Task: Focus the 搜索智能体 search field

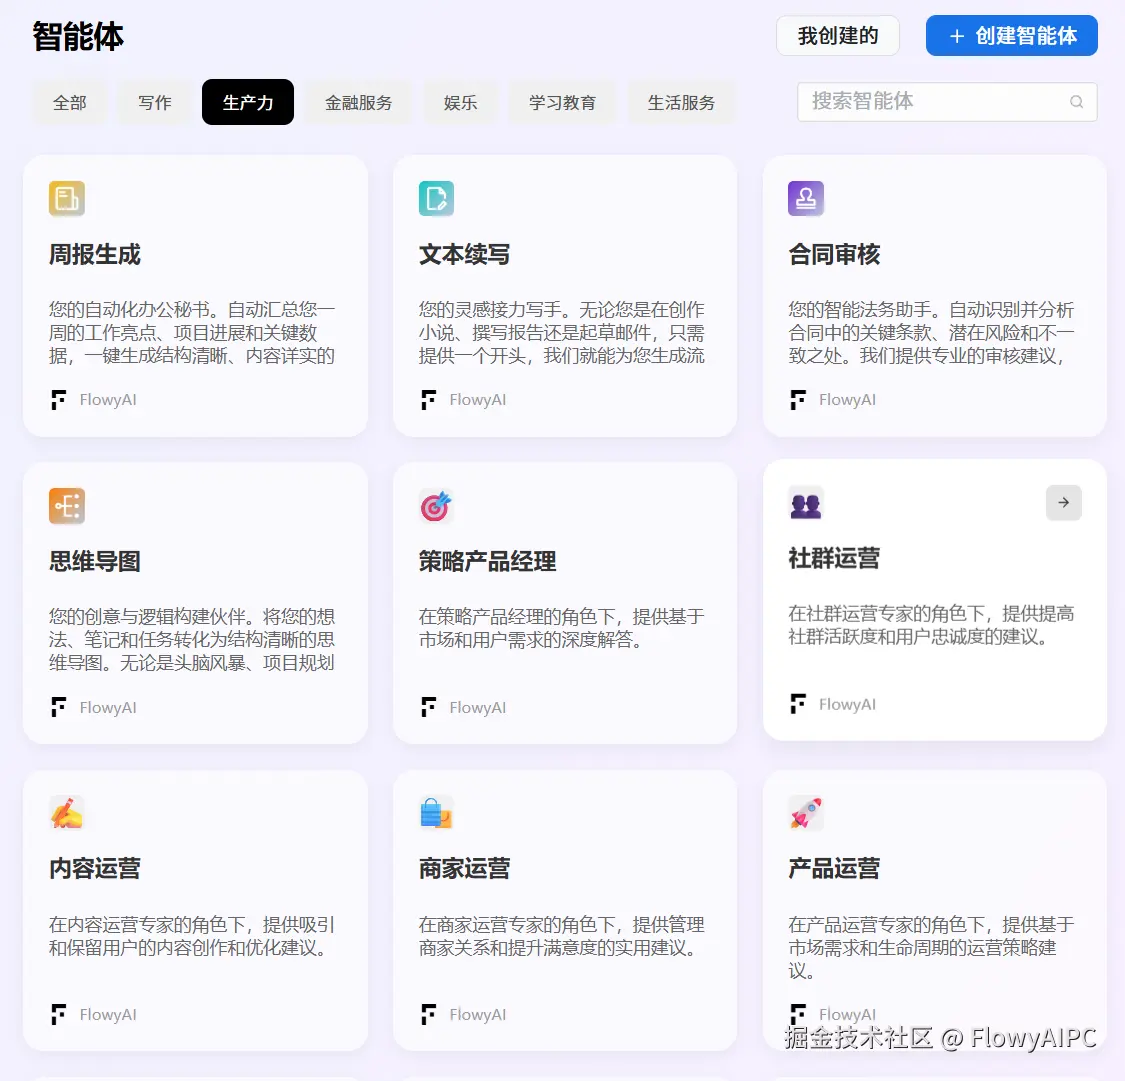Action: coord(947,102)
